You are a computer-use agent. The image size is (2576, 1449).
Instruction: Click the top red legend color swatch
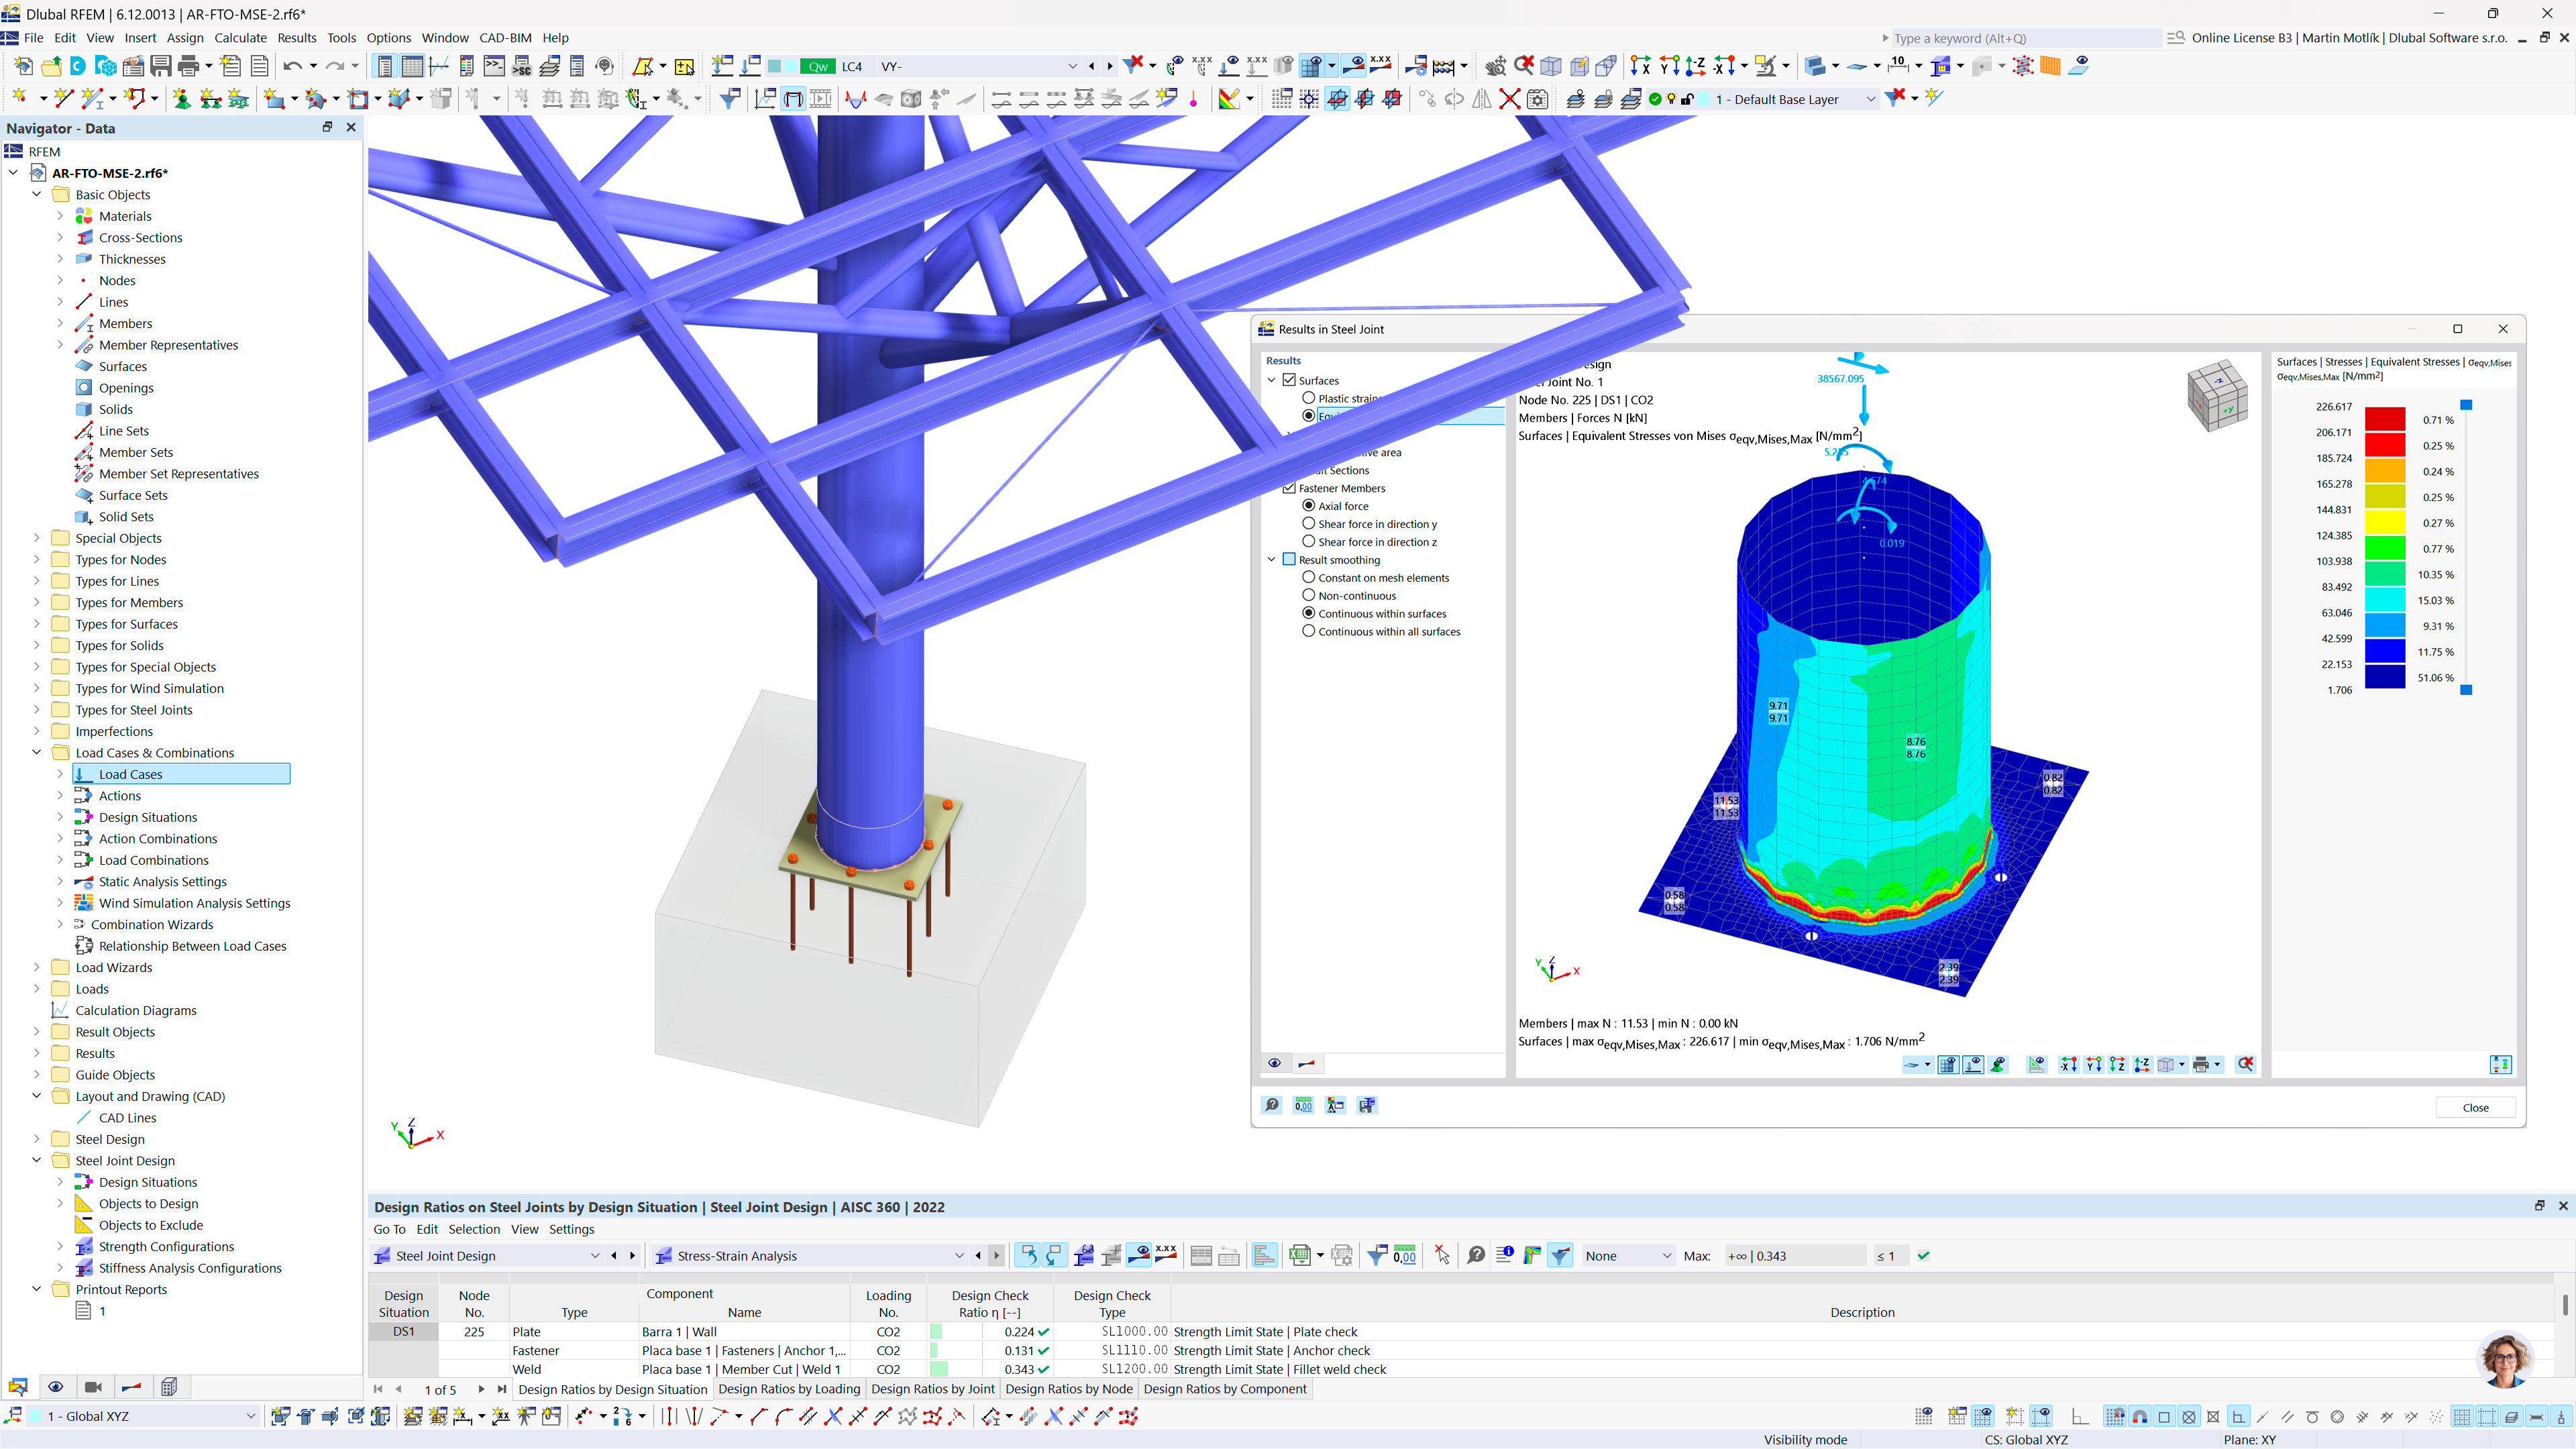2385,419
